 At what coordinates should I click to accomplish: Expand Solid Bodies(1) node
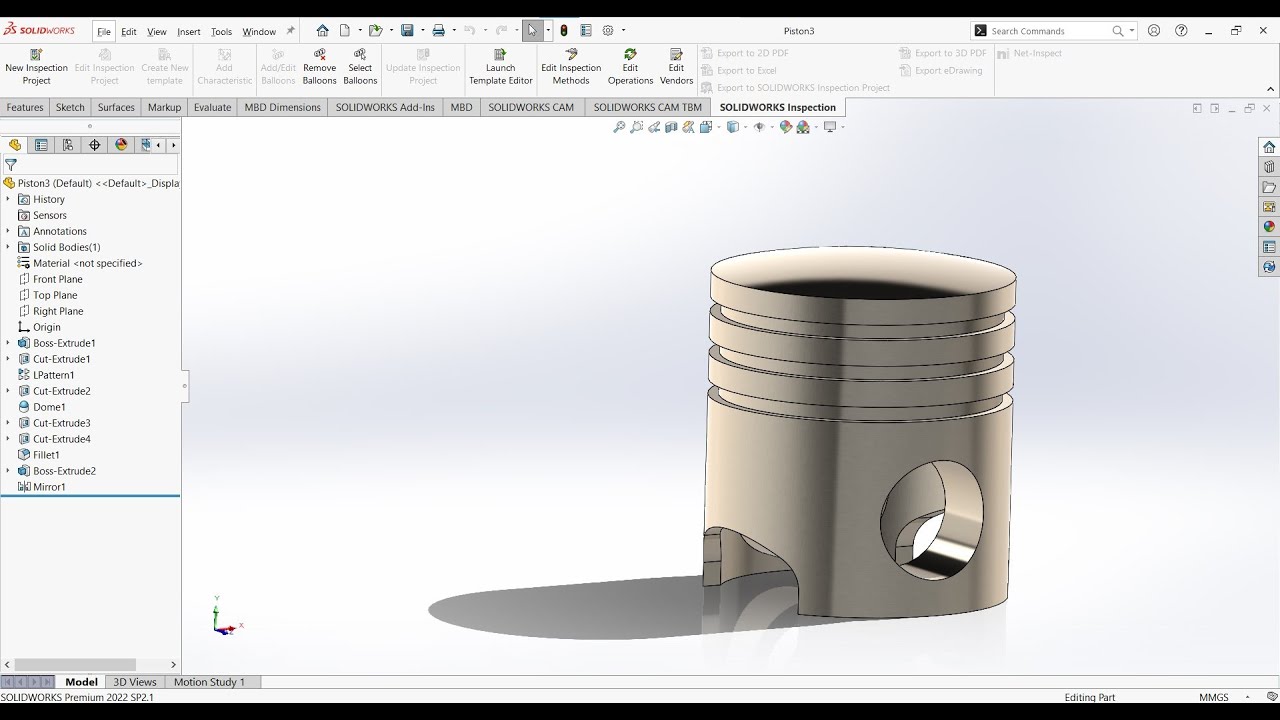[8, 247]
